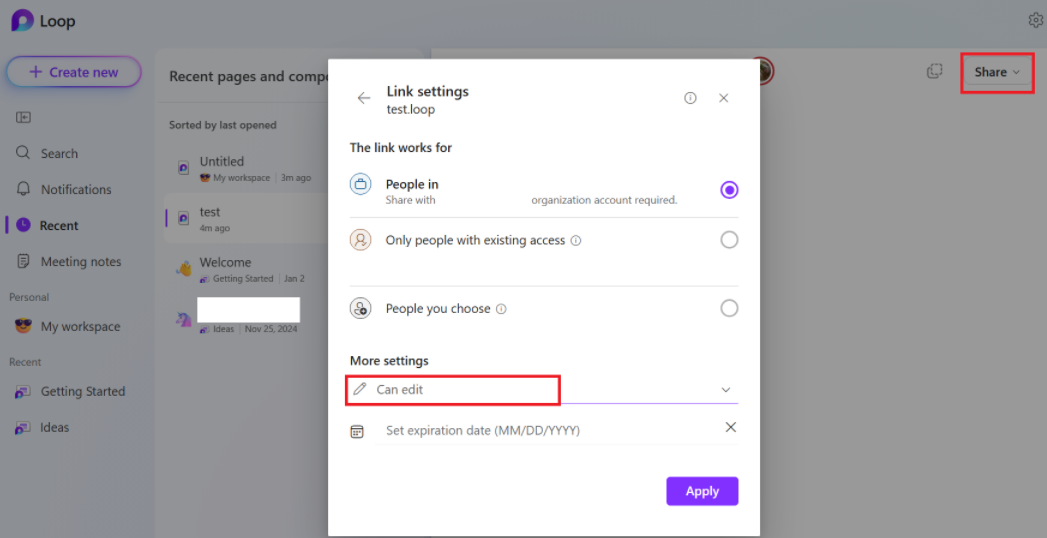The width and height of the screenshot is (1047, 538).
Task: Close the Link settings dialog
Action: (x=723, y=98)
